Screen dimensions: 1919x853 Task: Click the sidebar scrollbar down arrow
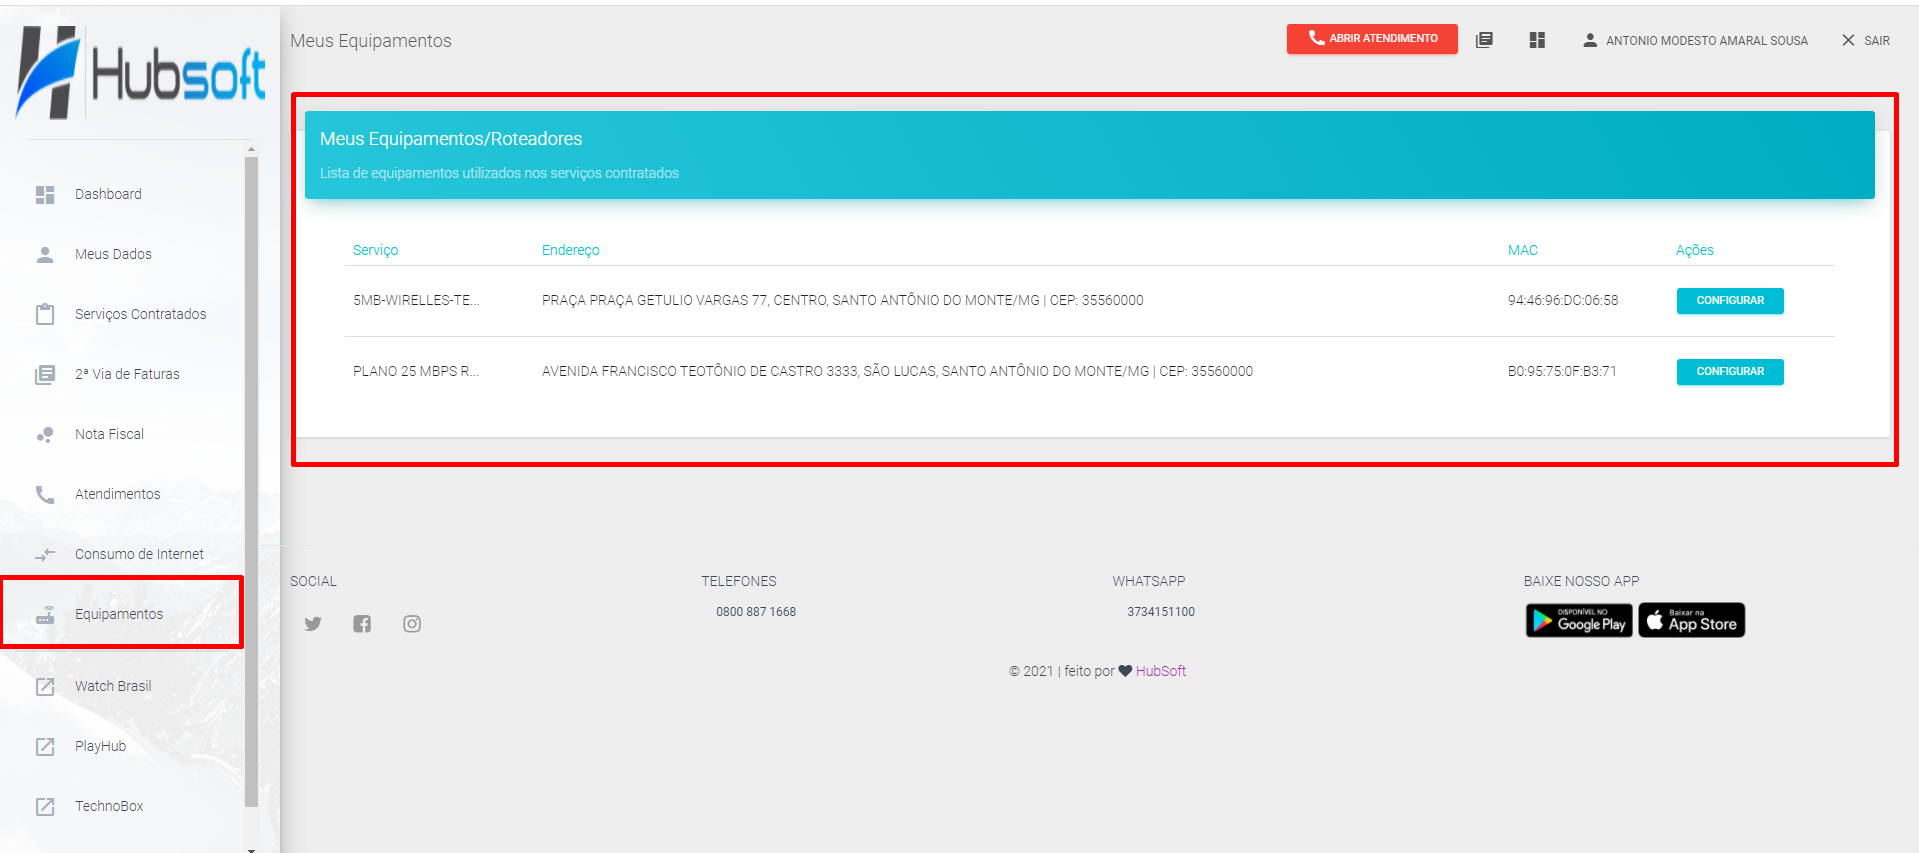click(251, 848)
